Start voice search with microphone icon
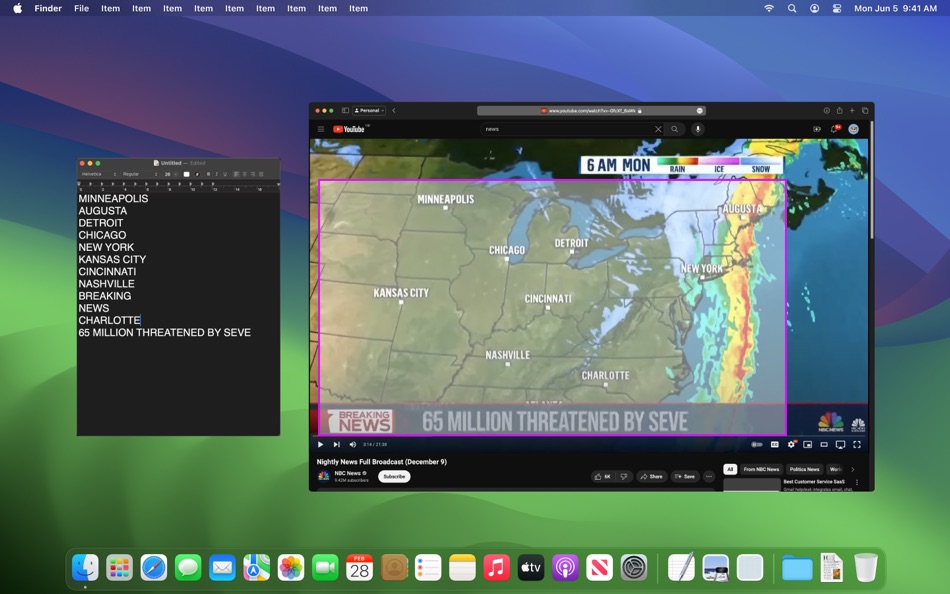Image resolution: width=950 pixels, height=594 pixels. [697, 129]
